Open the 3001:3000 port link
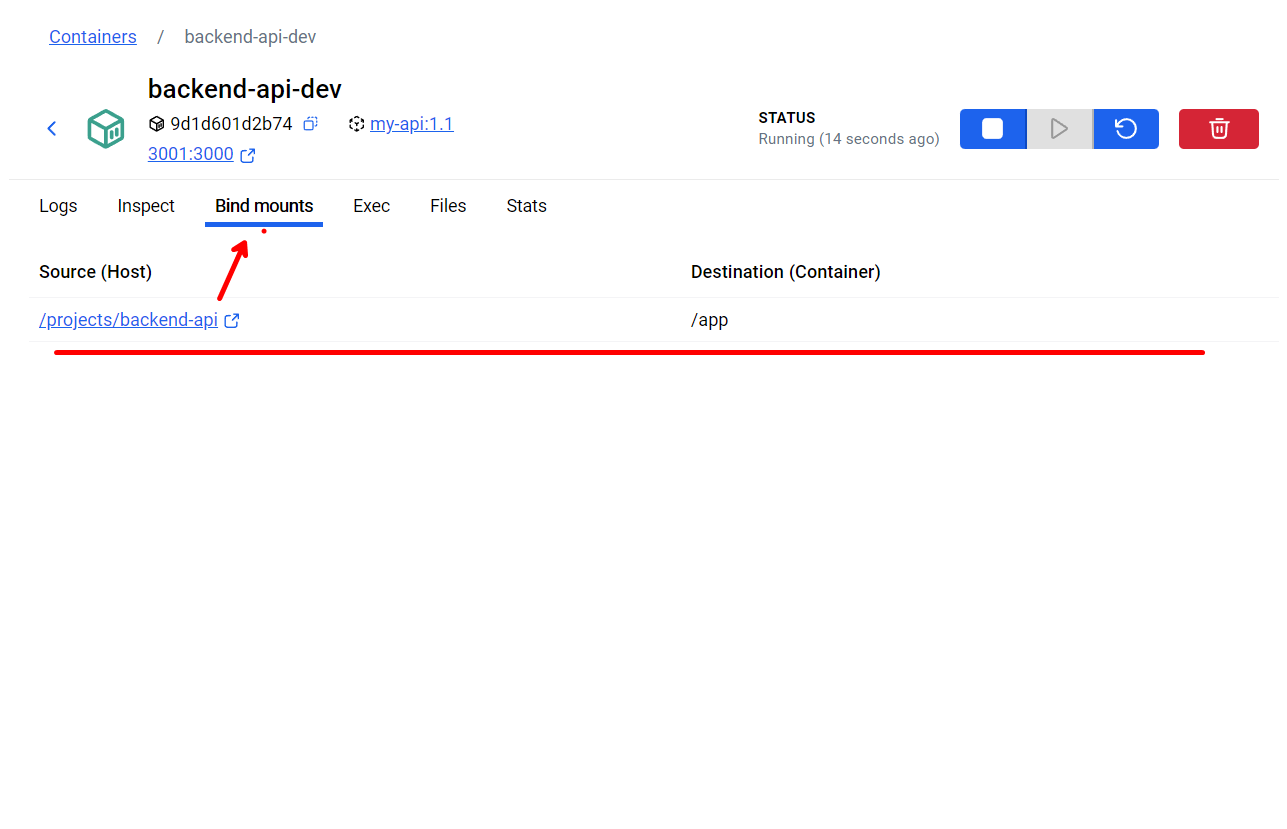This screenshot has height=829, width=1287. coord(190,155)
